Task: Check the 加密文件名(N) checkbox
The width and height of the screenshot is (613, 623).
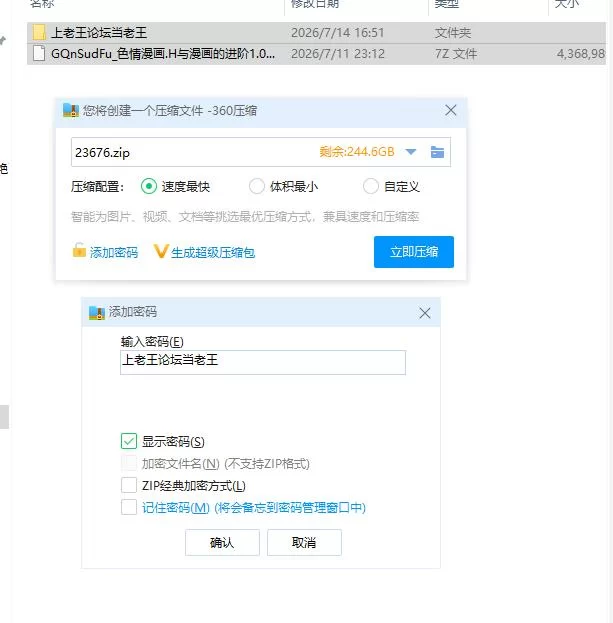Action: tap(129, 463)
